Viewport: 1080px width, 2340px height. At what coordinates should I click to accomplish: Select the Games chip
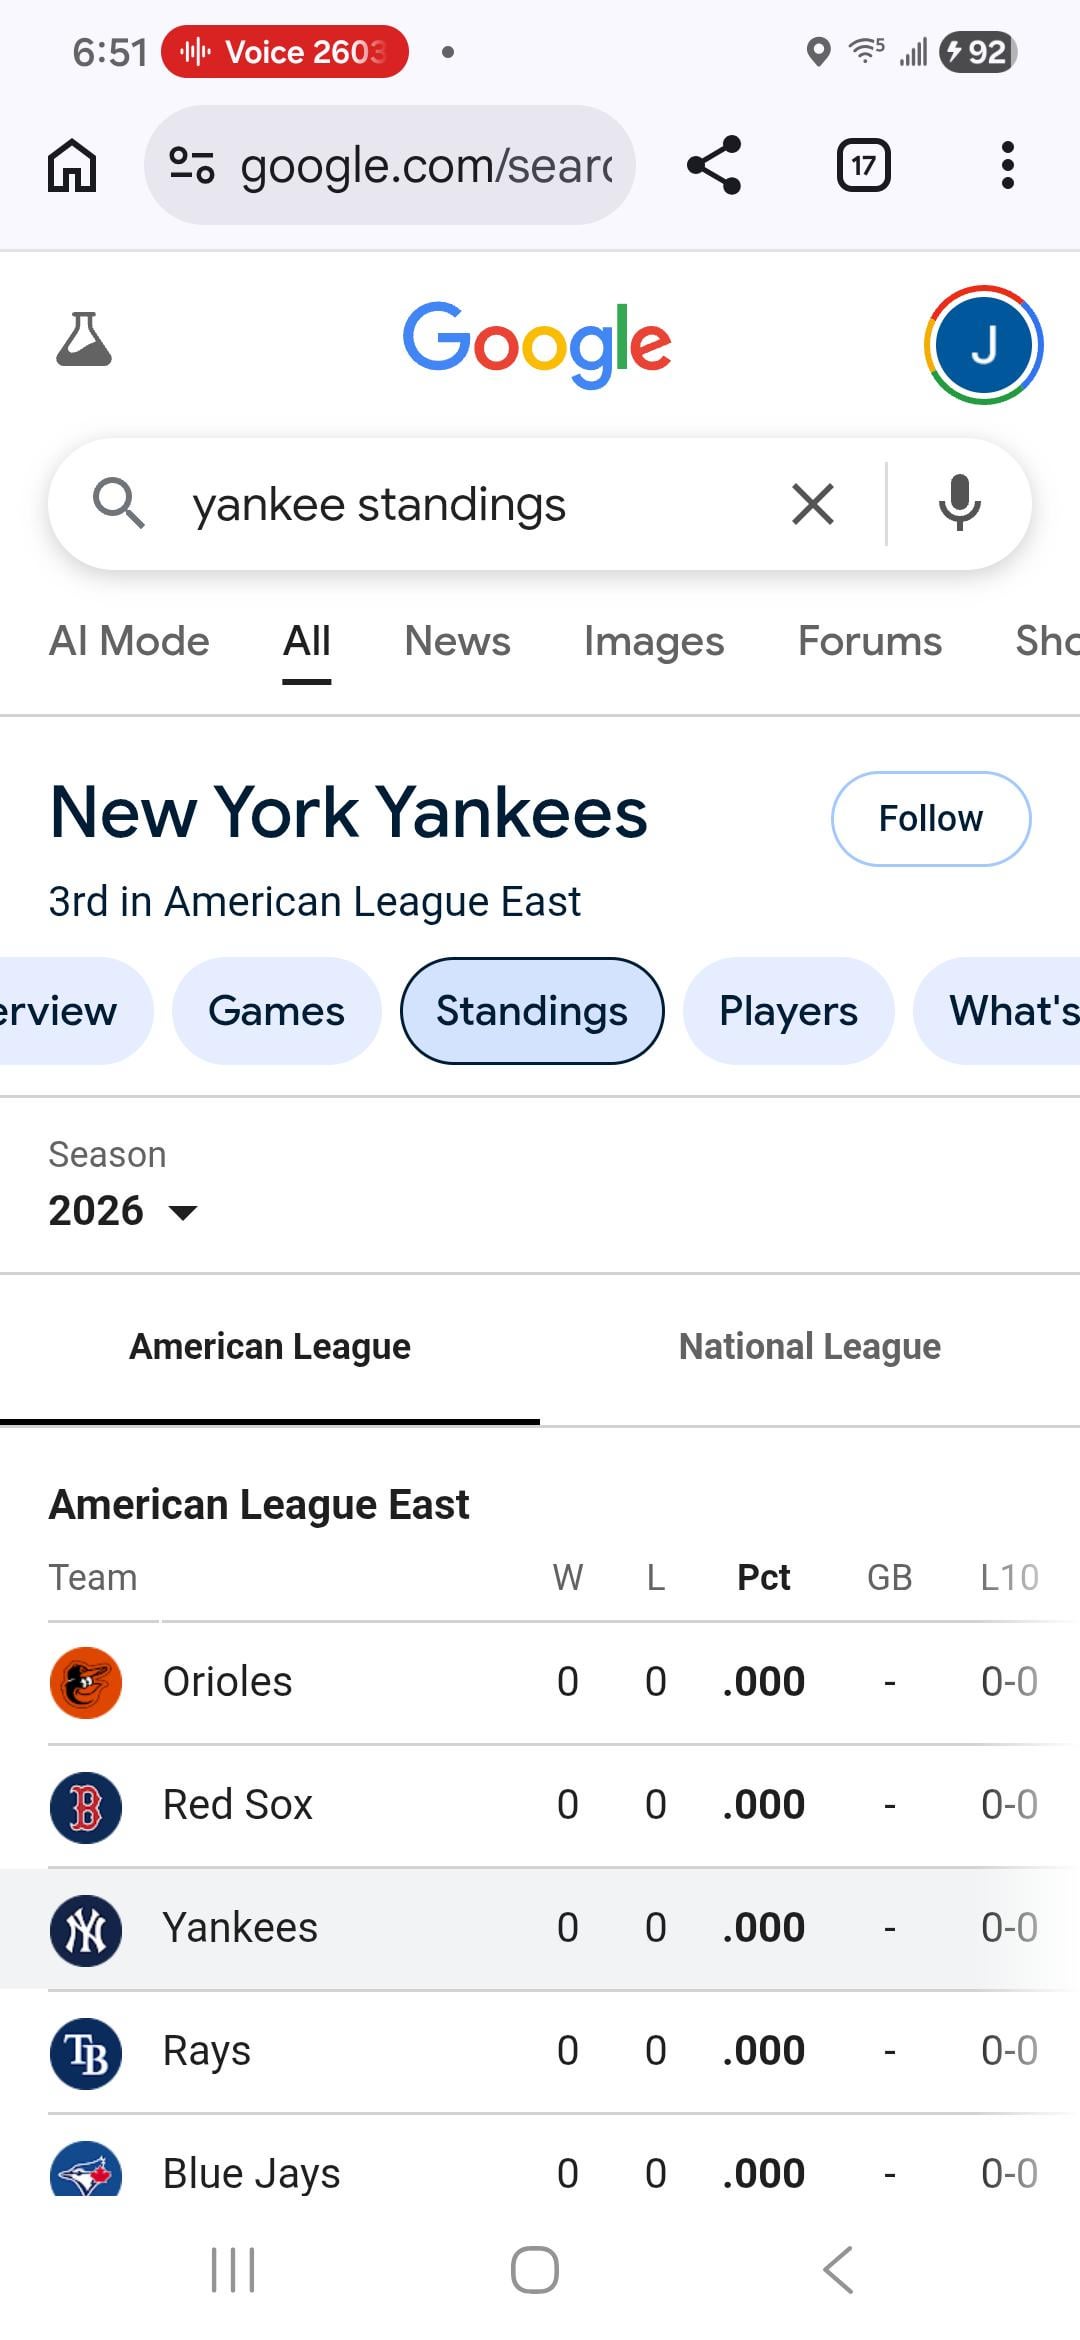[x=276, y=1011]
